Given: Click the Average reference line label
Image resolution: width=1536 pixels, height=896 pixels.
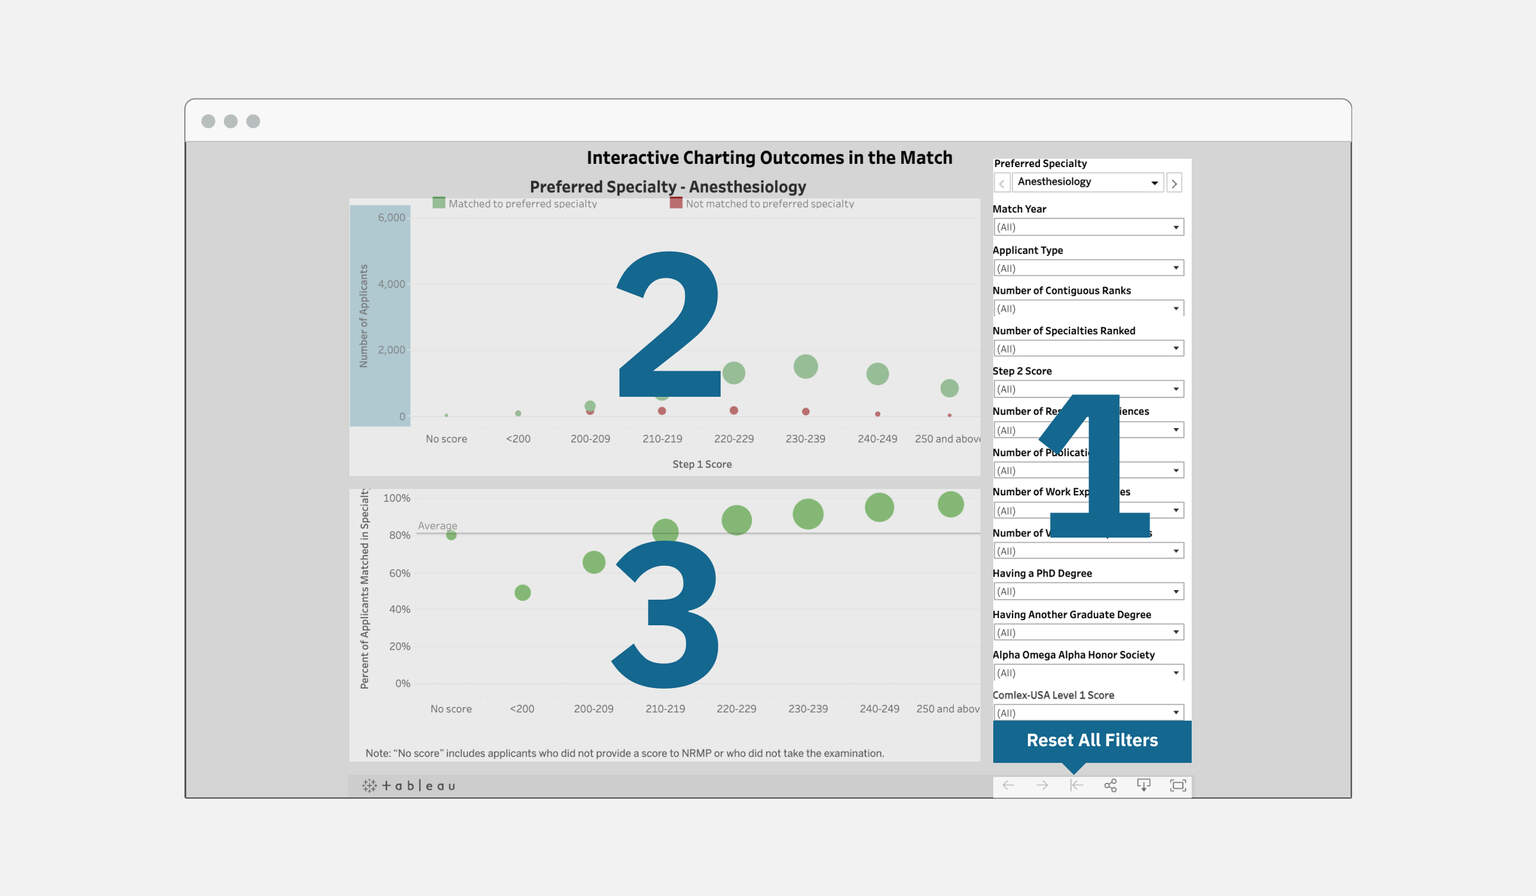Looking at the screenshot, I should pyautogui.click(x=437, y=526).
